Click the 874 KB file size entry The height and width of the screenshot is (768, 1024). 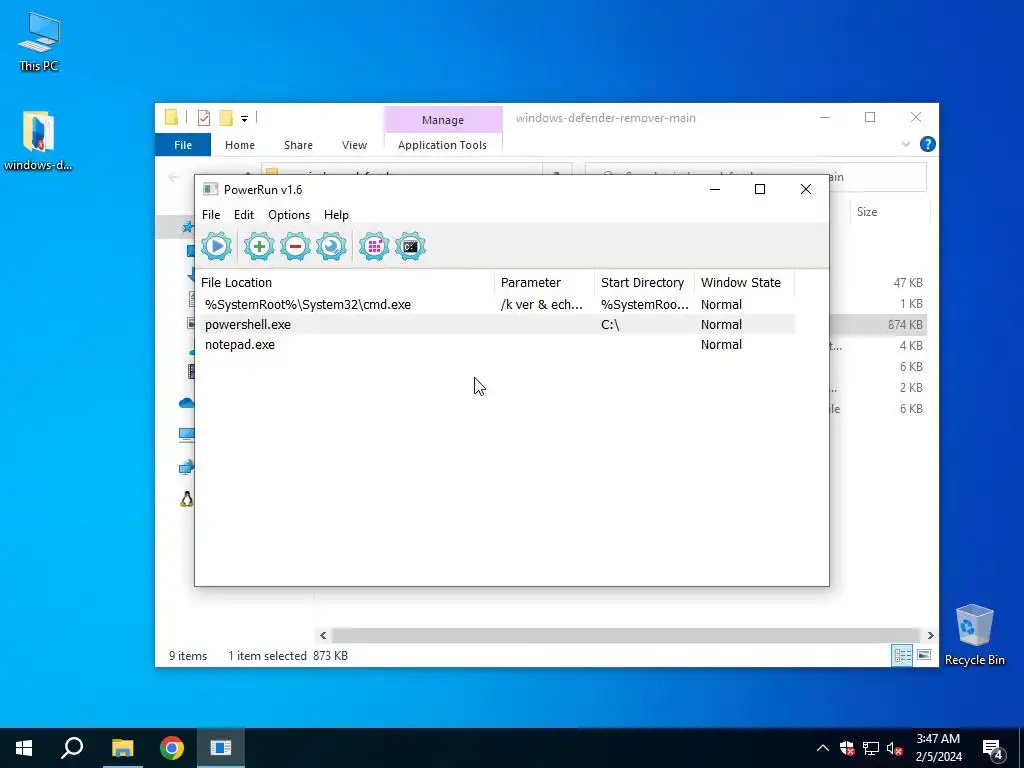[904, 325]
